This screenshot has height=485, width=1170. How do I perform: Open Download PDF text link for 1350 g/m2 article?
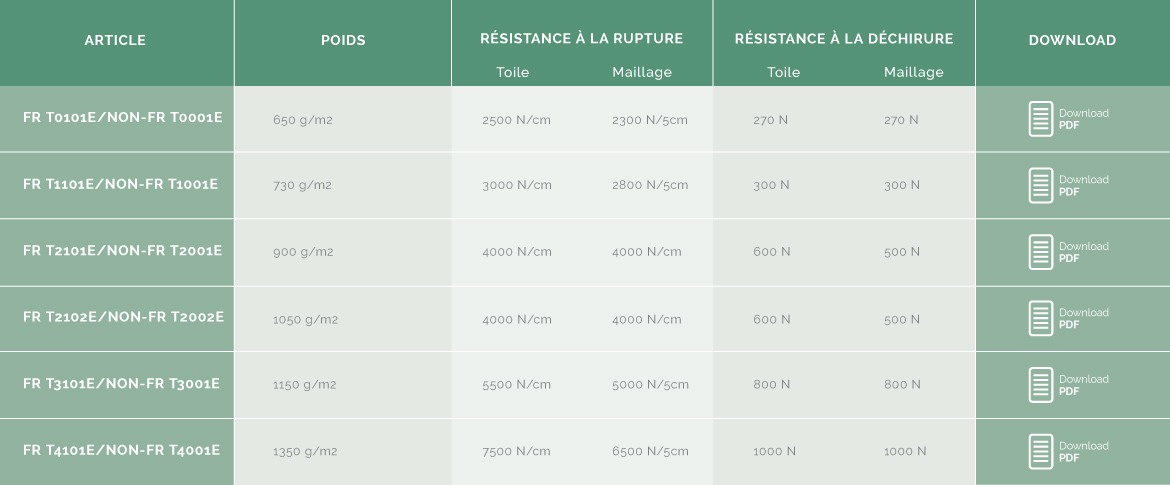coord(1083,451)
